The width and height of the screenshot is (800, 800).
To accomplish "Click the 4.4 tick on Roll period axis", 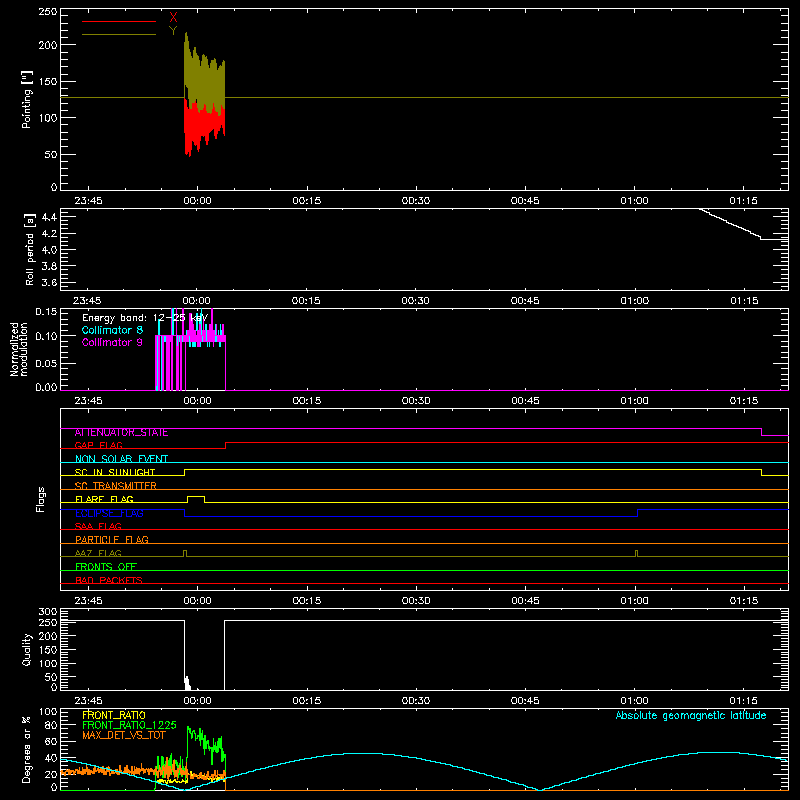I will 49,217.
